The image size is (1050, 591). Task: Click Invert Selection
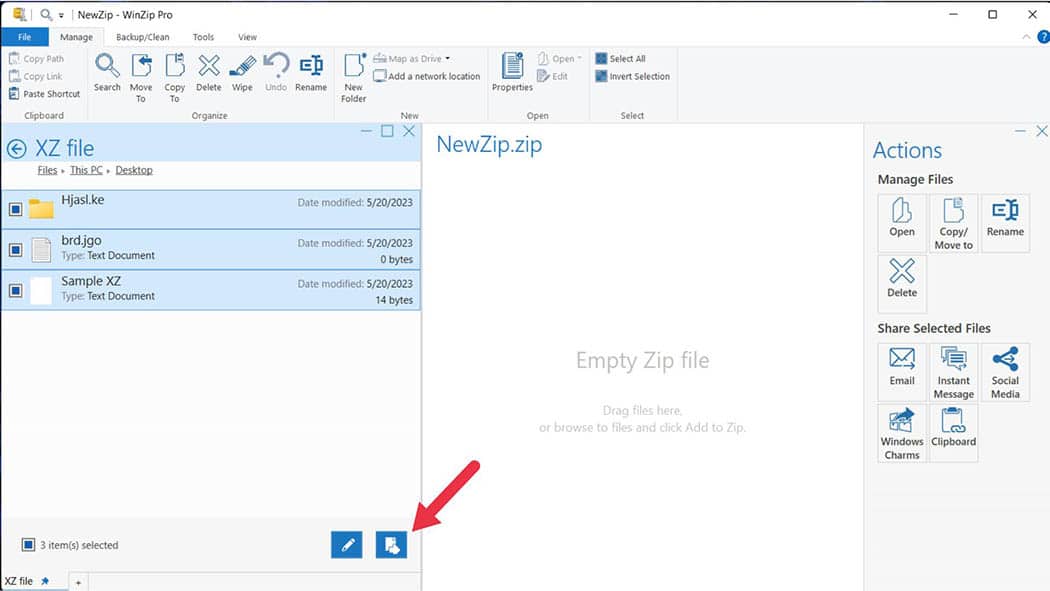point(633,76)
